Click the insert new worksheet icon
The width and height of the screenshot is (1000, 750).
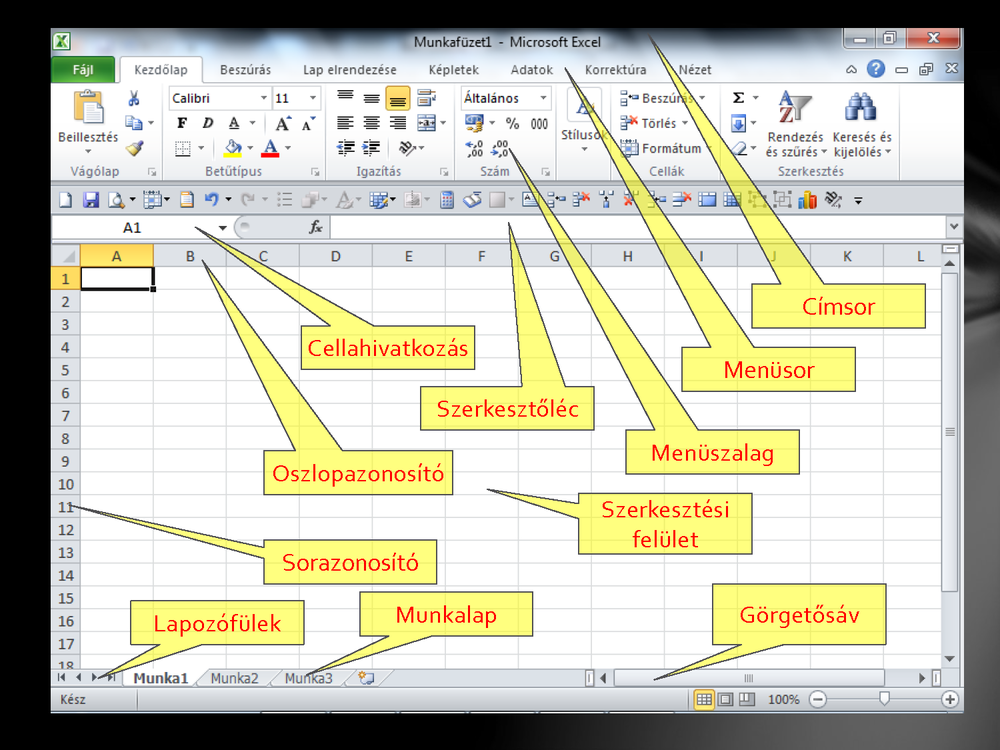[x=366, y=678]
